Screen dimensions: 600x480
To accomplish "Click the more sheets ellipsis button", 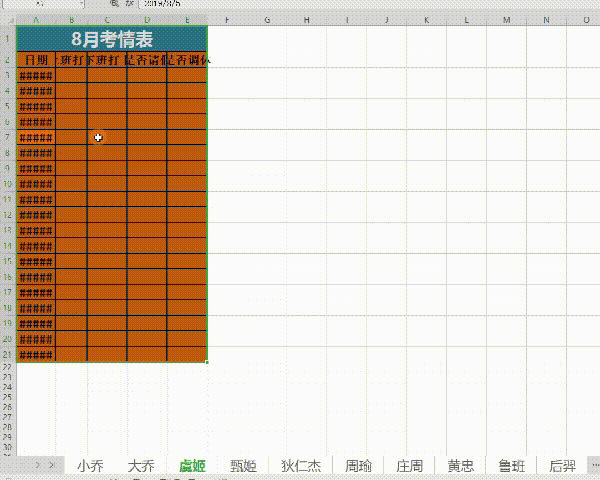I will (x=595, y=465).
